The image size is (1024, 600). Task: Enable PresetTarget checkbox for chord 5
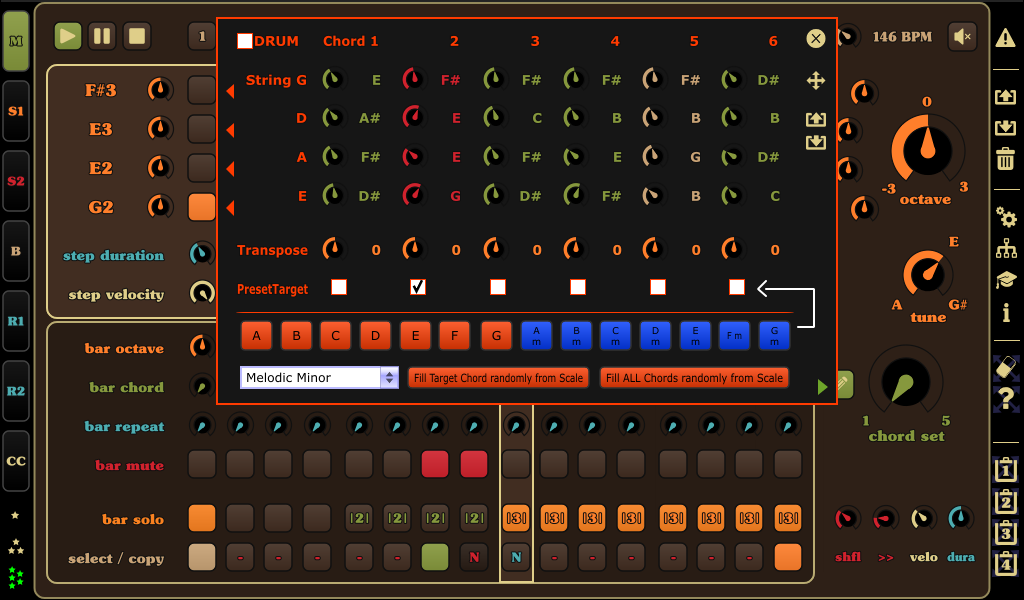[658, 287]
